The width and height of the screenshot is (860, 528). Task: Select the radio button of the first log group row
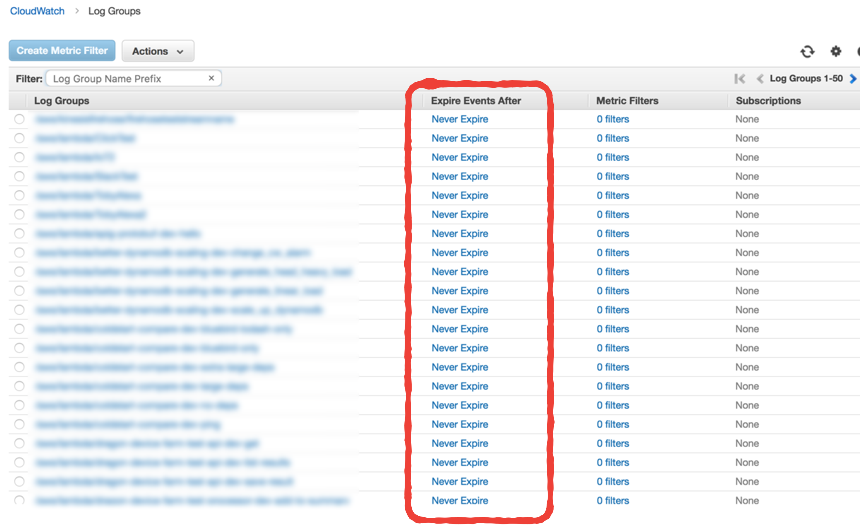(19, 119)
